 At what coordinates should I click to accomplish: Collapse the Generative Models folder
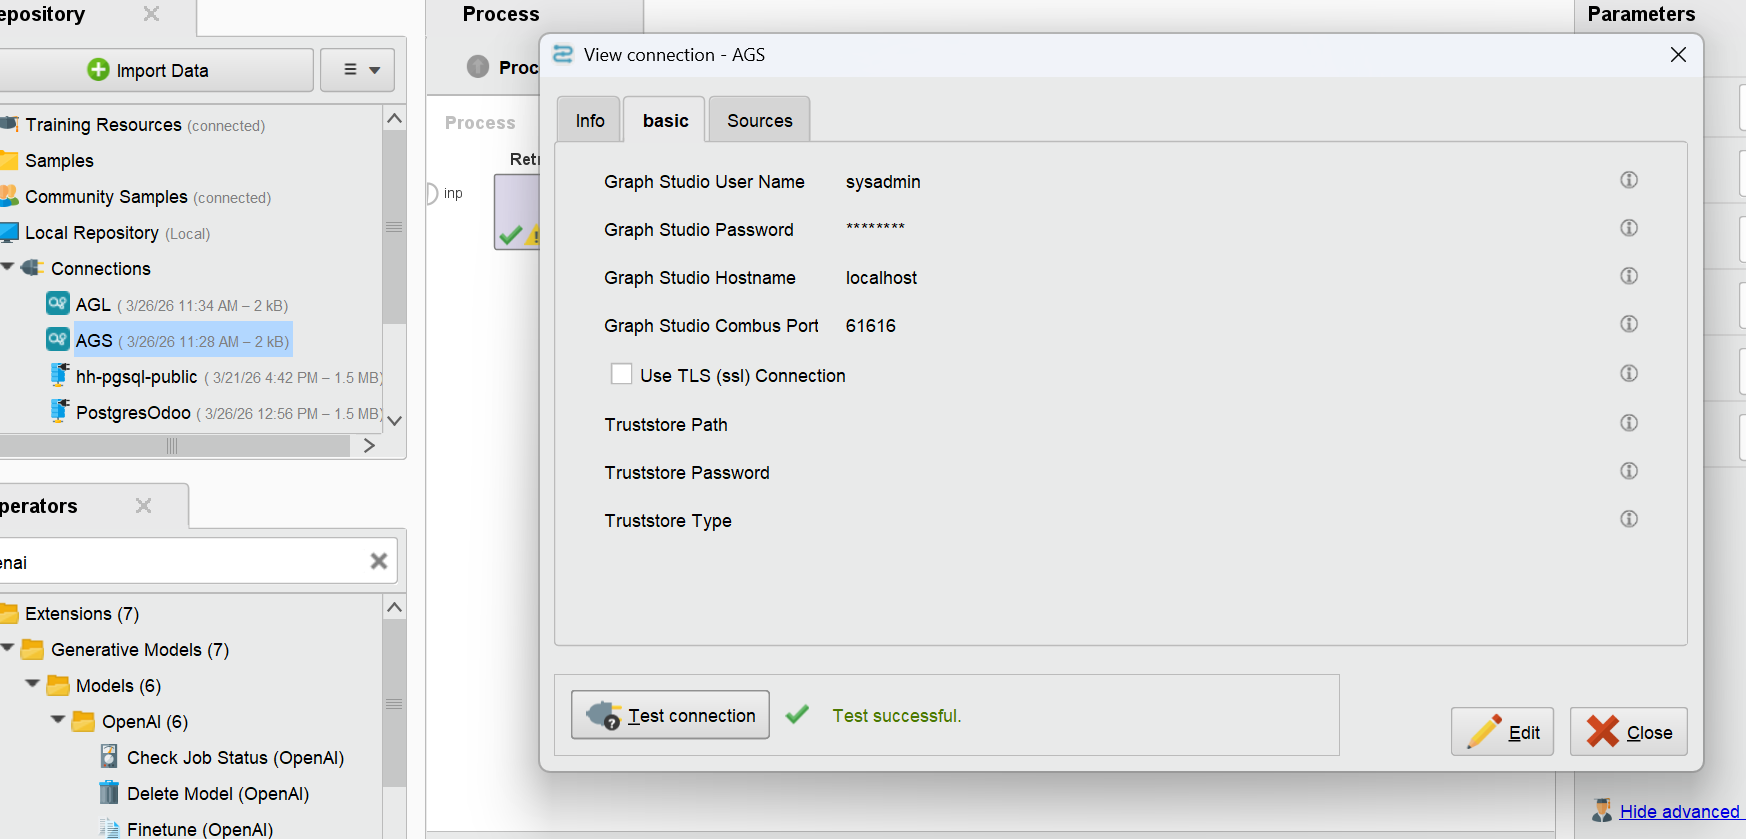8,648
